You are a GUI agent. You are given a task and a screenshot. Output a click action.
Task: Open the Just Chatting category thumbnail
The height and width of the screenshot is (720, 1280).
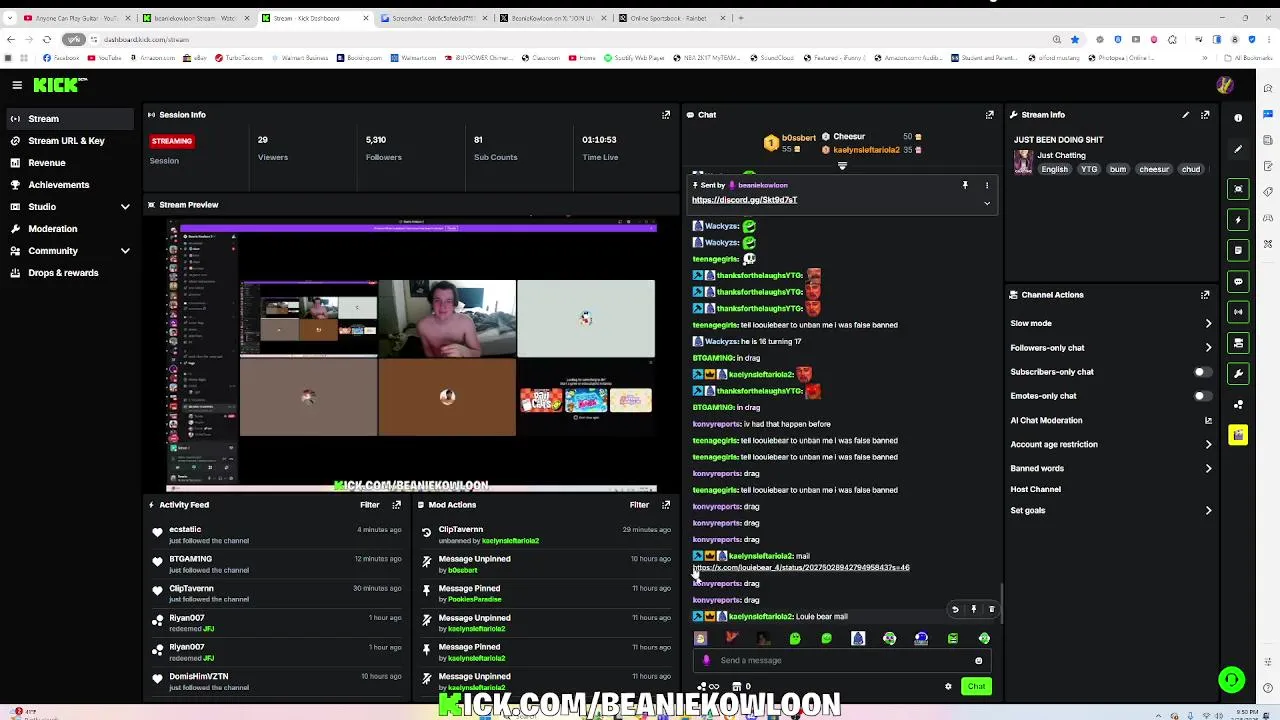click(1023, 162)
